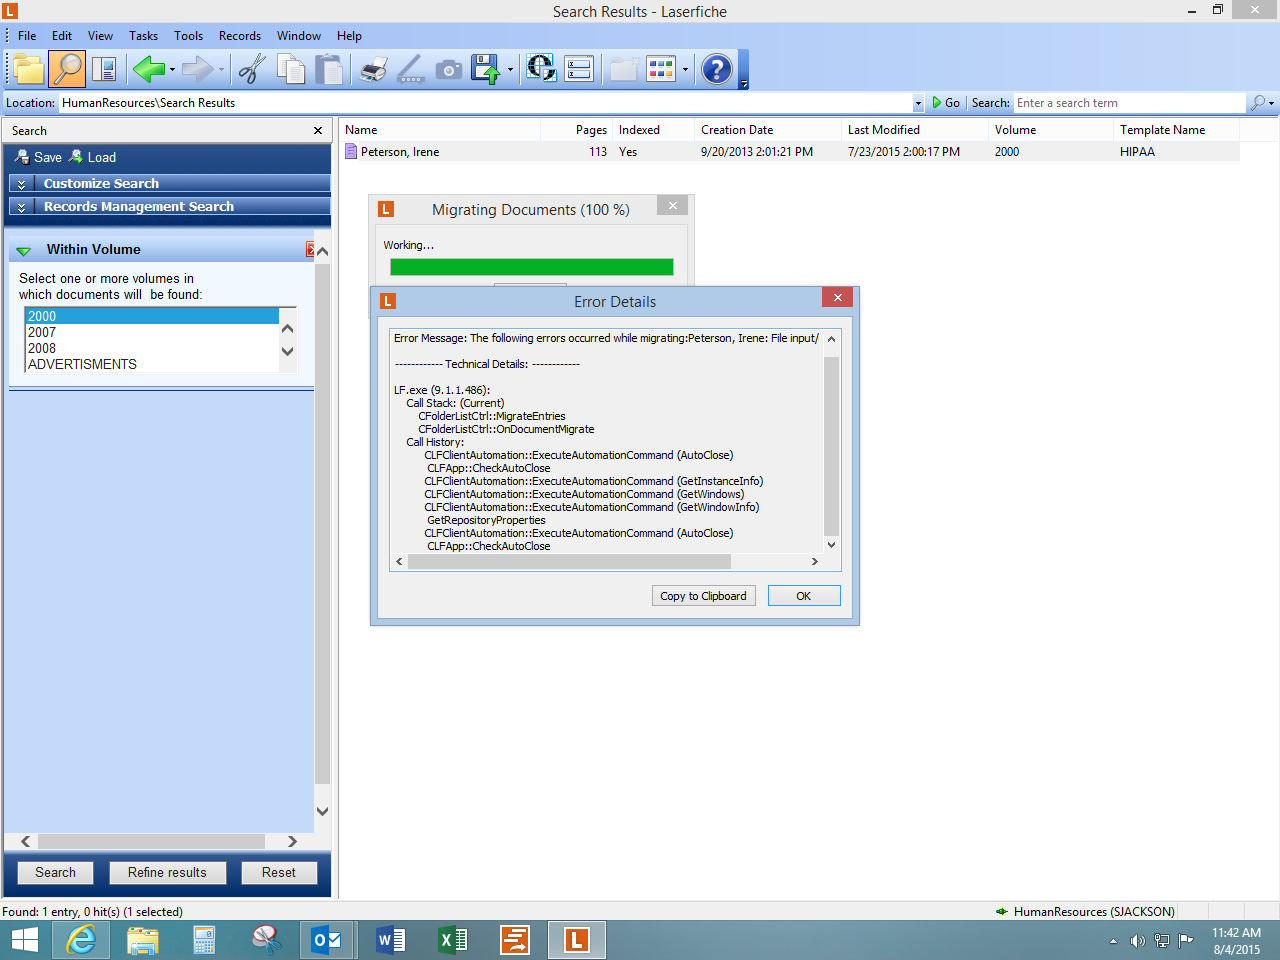Screen dimensions: 1280x960
Task: Select volume 2007 in the list
Action: point(151,332)
